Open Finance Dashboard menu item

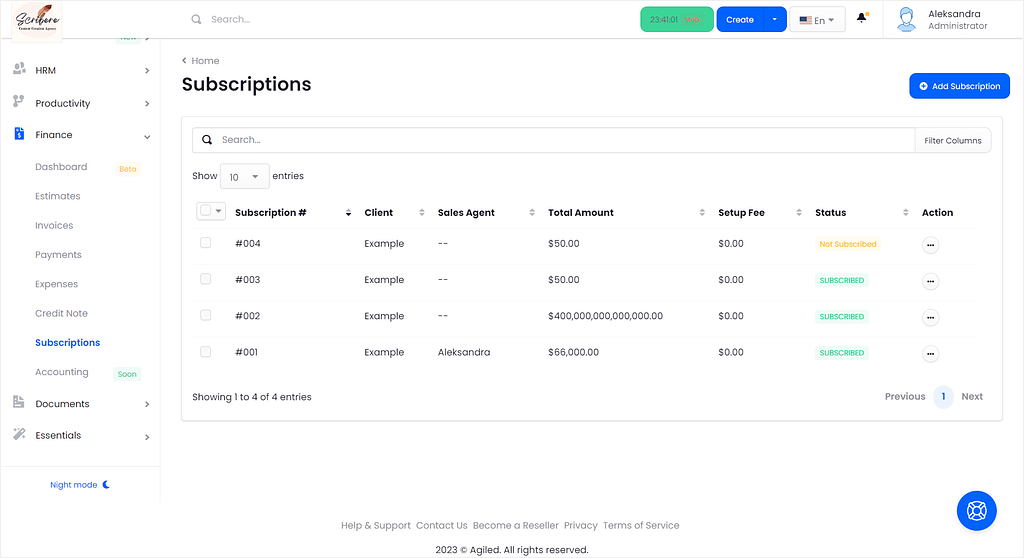point(61,167)
